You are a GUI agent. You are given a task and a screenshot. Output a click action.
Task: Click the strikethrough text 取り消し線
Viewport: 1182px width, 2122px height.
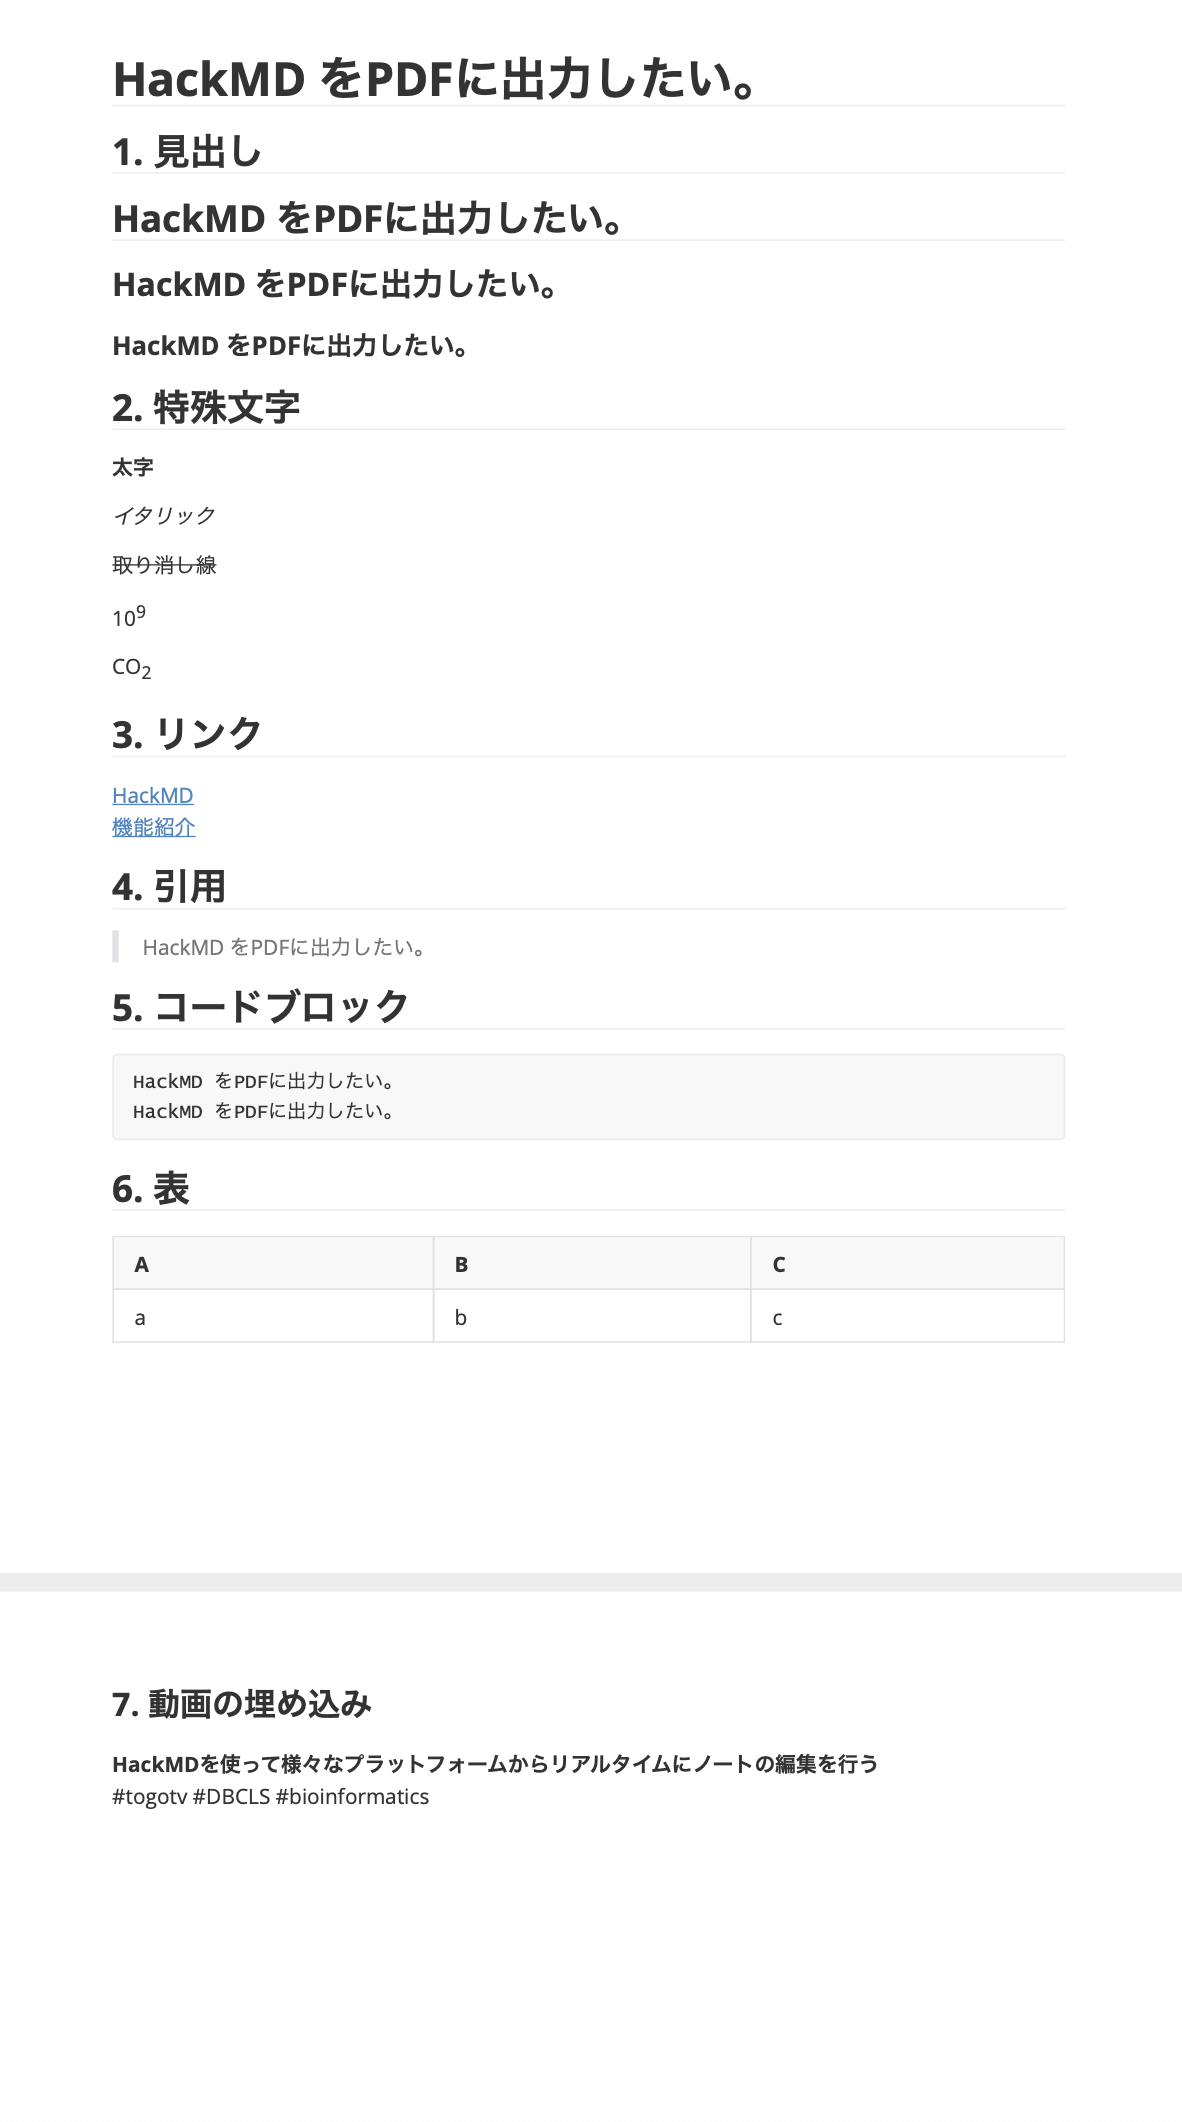[x=164, y=565]
